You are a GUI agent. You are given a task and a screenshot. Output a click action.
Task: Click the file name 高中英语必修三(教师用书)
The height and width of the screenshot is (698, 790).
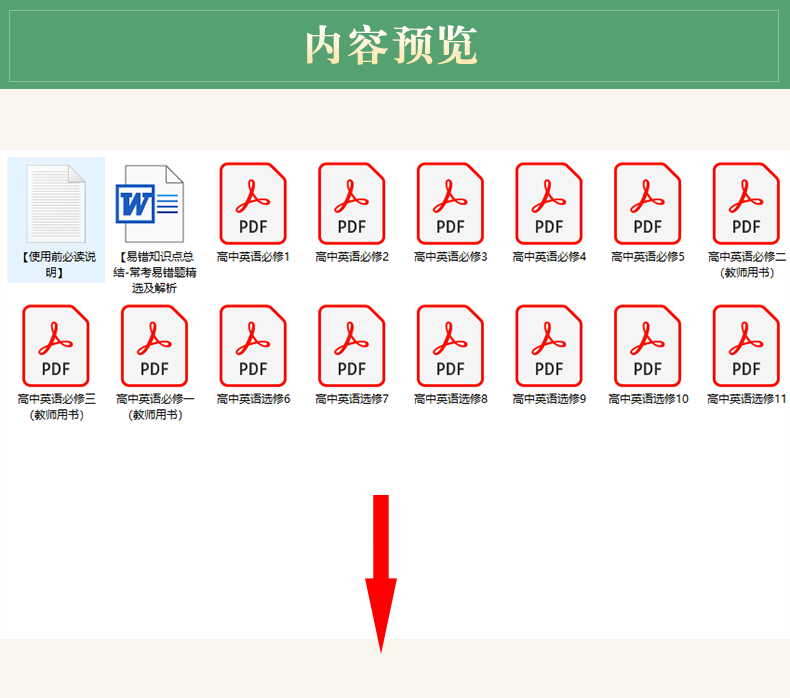pyautogui.click(x=56, y=407)
